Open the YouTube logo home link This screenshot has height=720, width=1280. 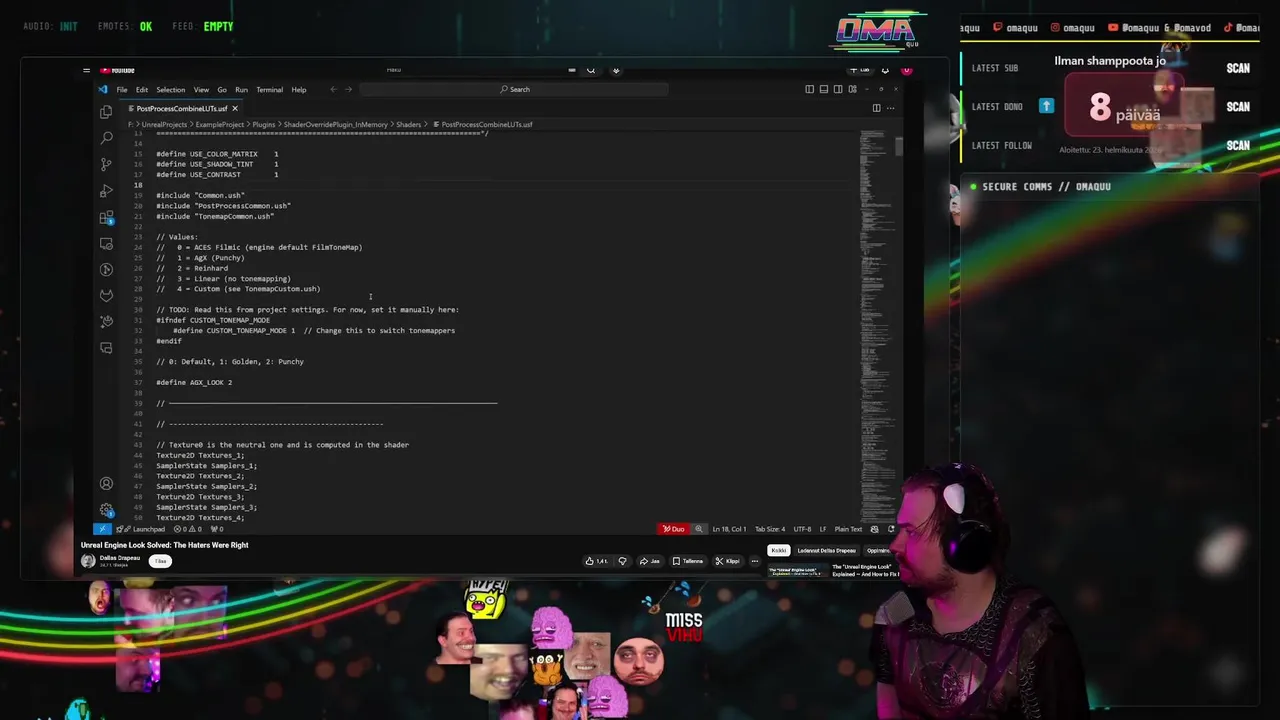pyautogui.click(x=118, y=70)
